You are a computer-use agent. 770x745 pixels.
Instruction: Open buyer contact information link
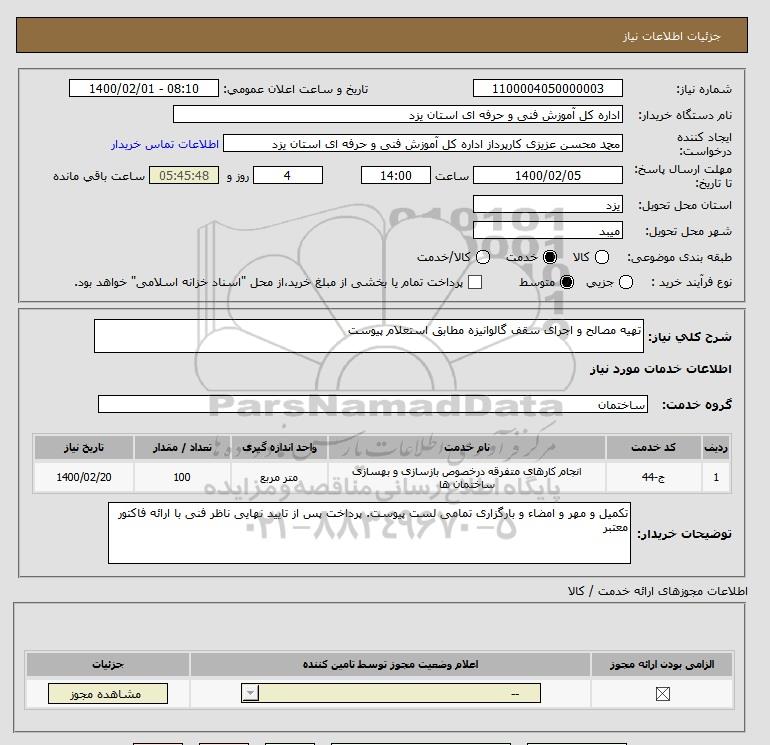[x=165, y=144]
